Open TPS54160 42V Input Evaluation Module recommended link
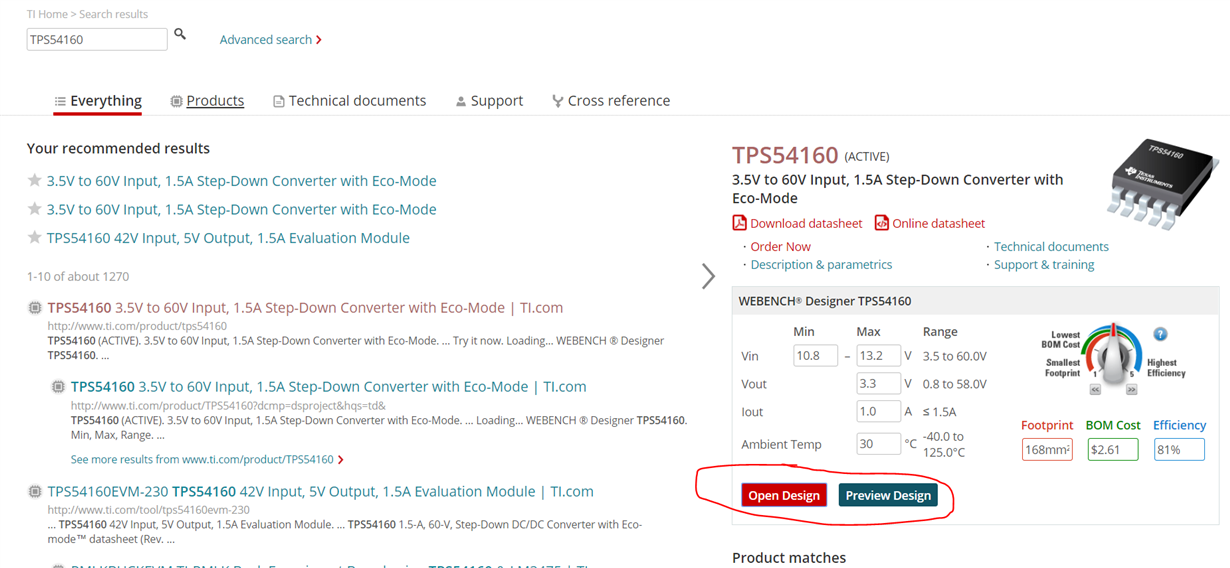1230x568 pixels. pyautogui.click(x=228, y=238)
